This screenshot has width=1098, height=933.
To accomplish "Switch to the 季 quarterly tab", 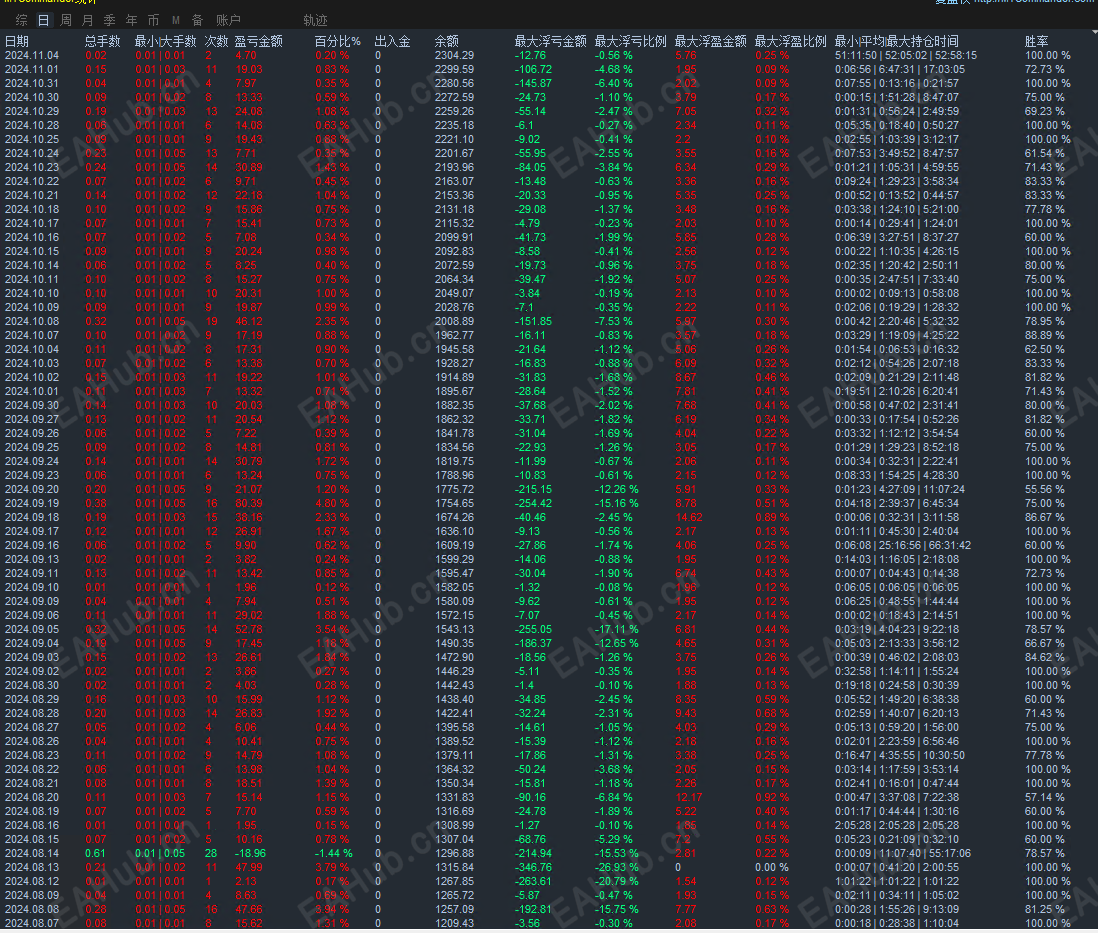I will click(x=110, y=20).
